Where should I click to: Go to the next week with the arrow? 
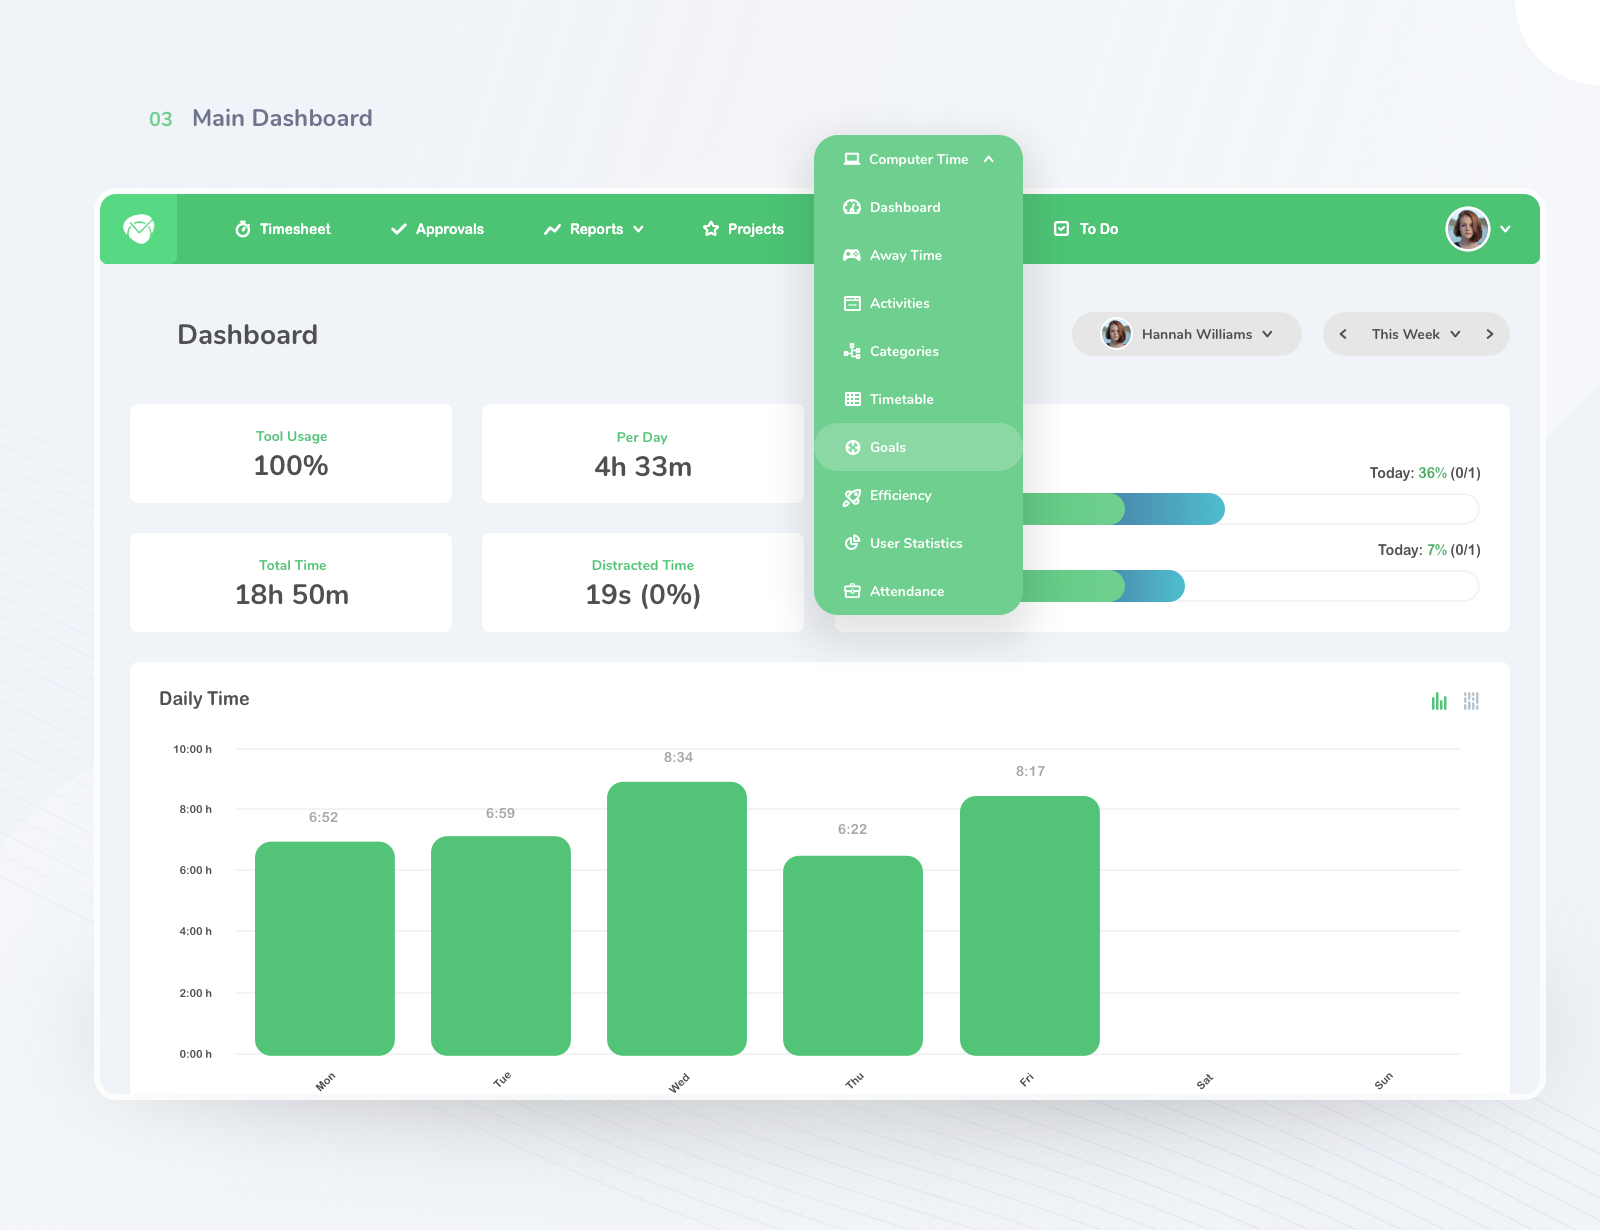(1490, 334)
